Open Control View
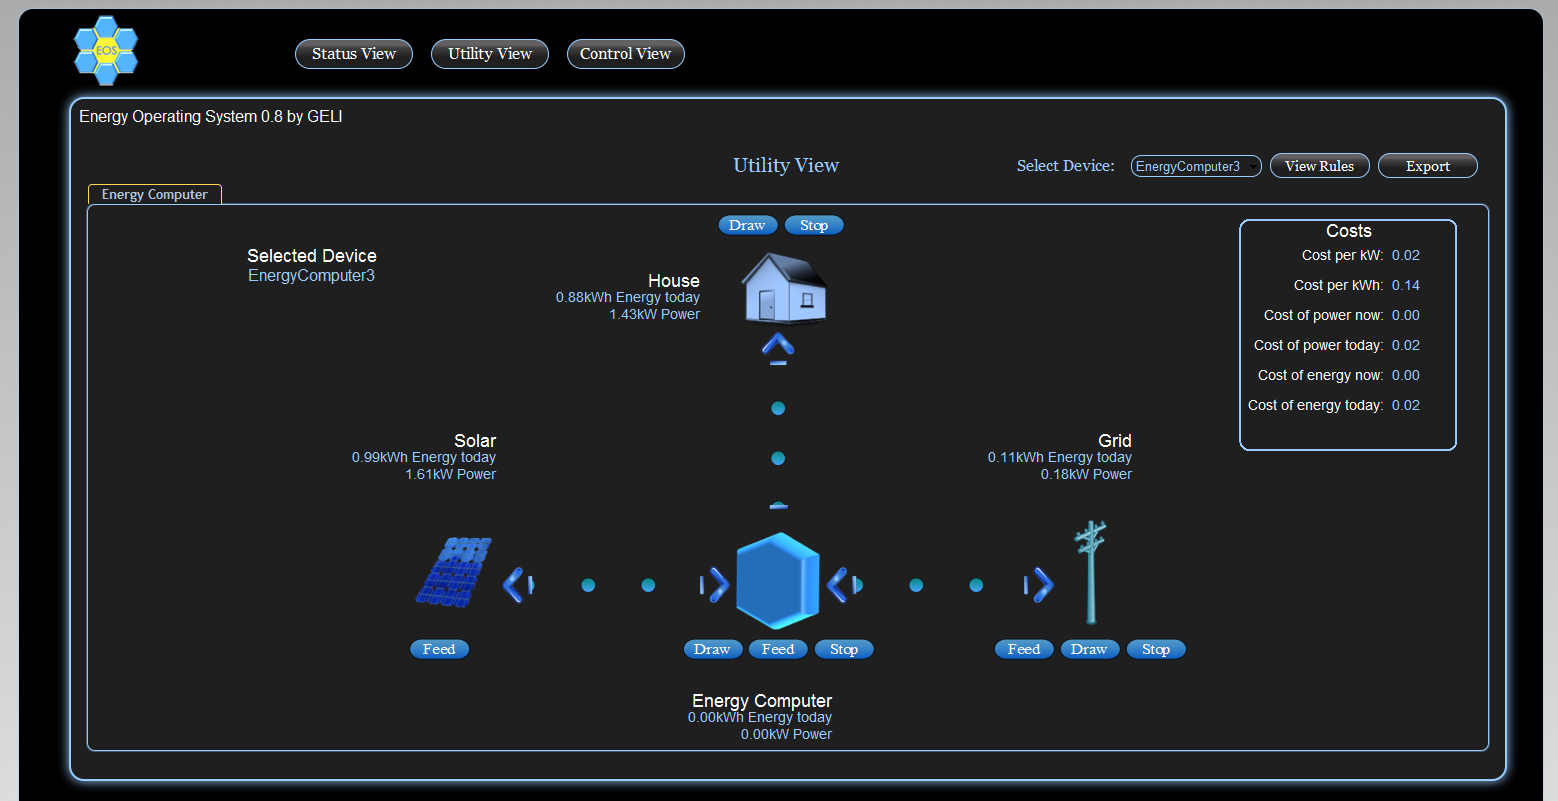 626,54
